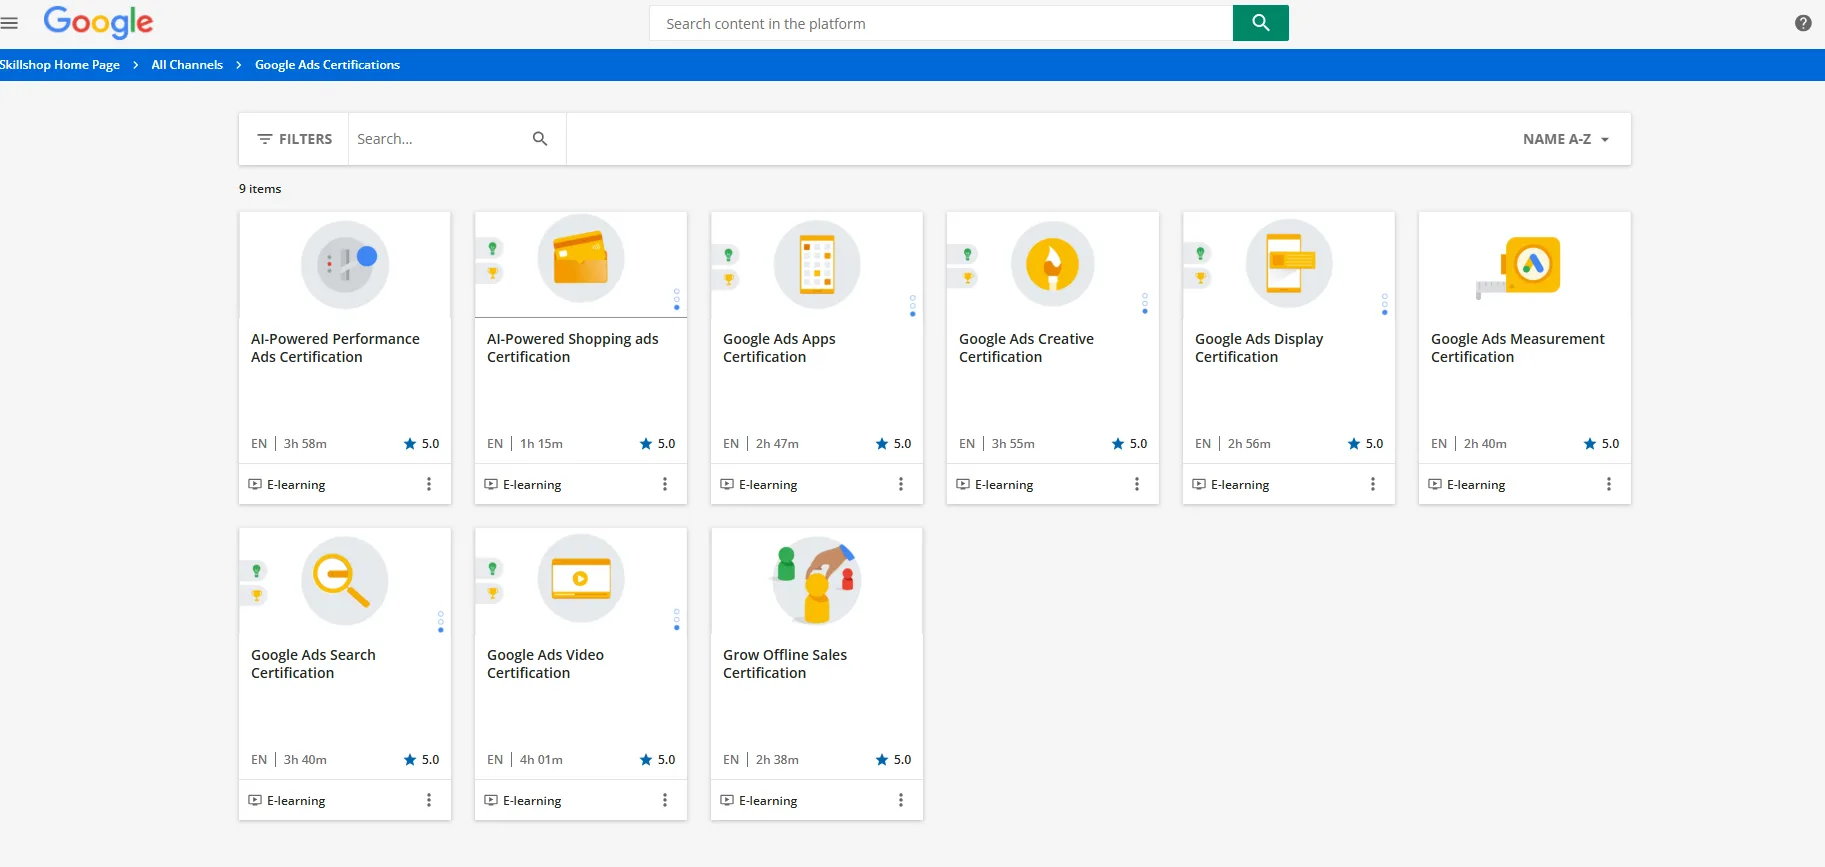Click green badge icon on Display card

pyautogui.click(x=1200, y=253)
